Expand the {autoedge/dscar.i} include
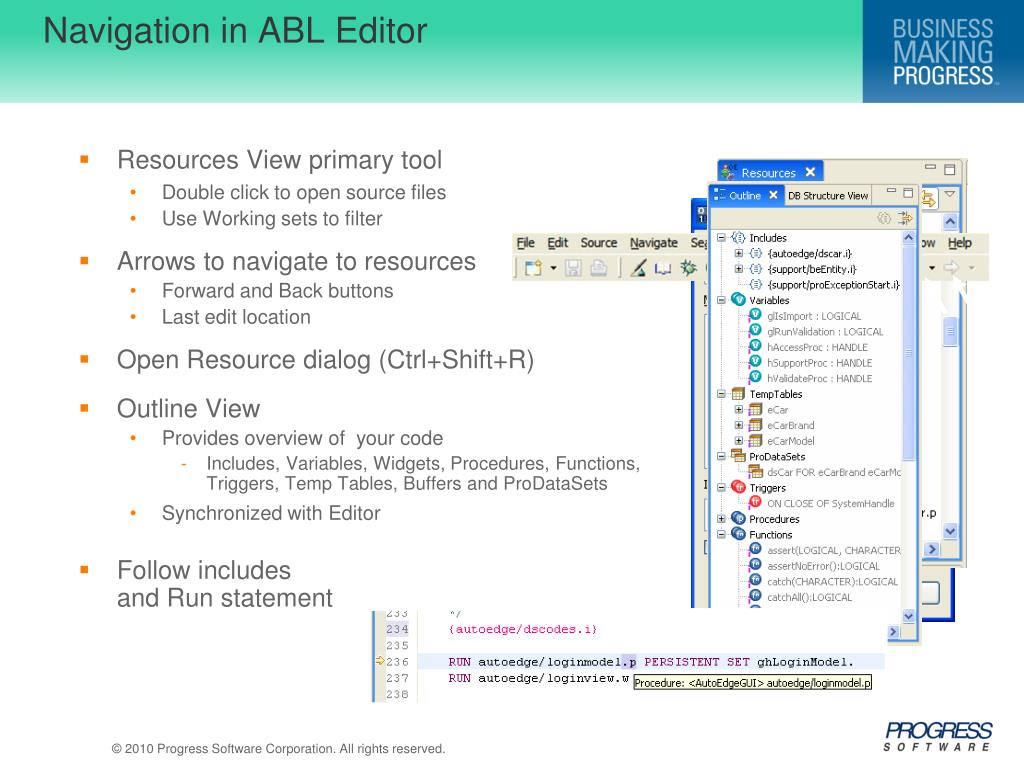 (739, 253)
